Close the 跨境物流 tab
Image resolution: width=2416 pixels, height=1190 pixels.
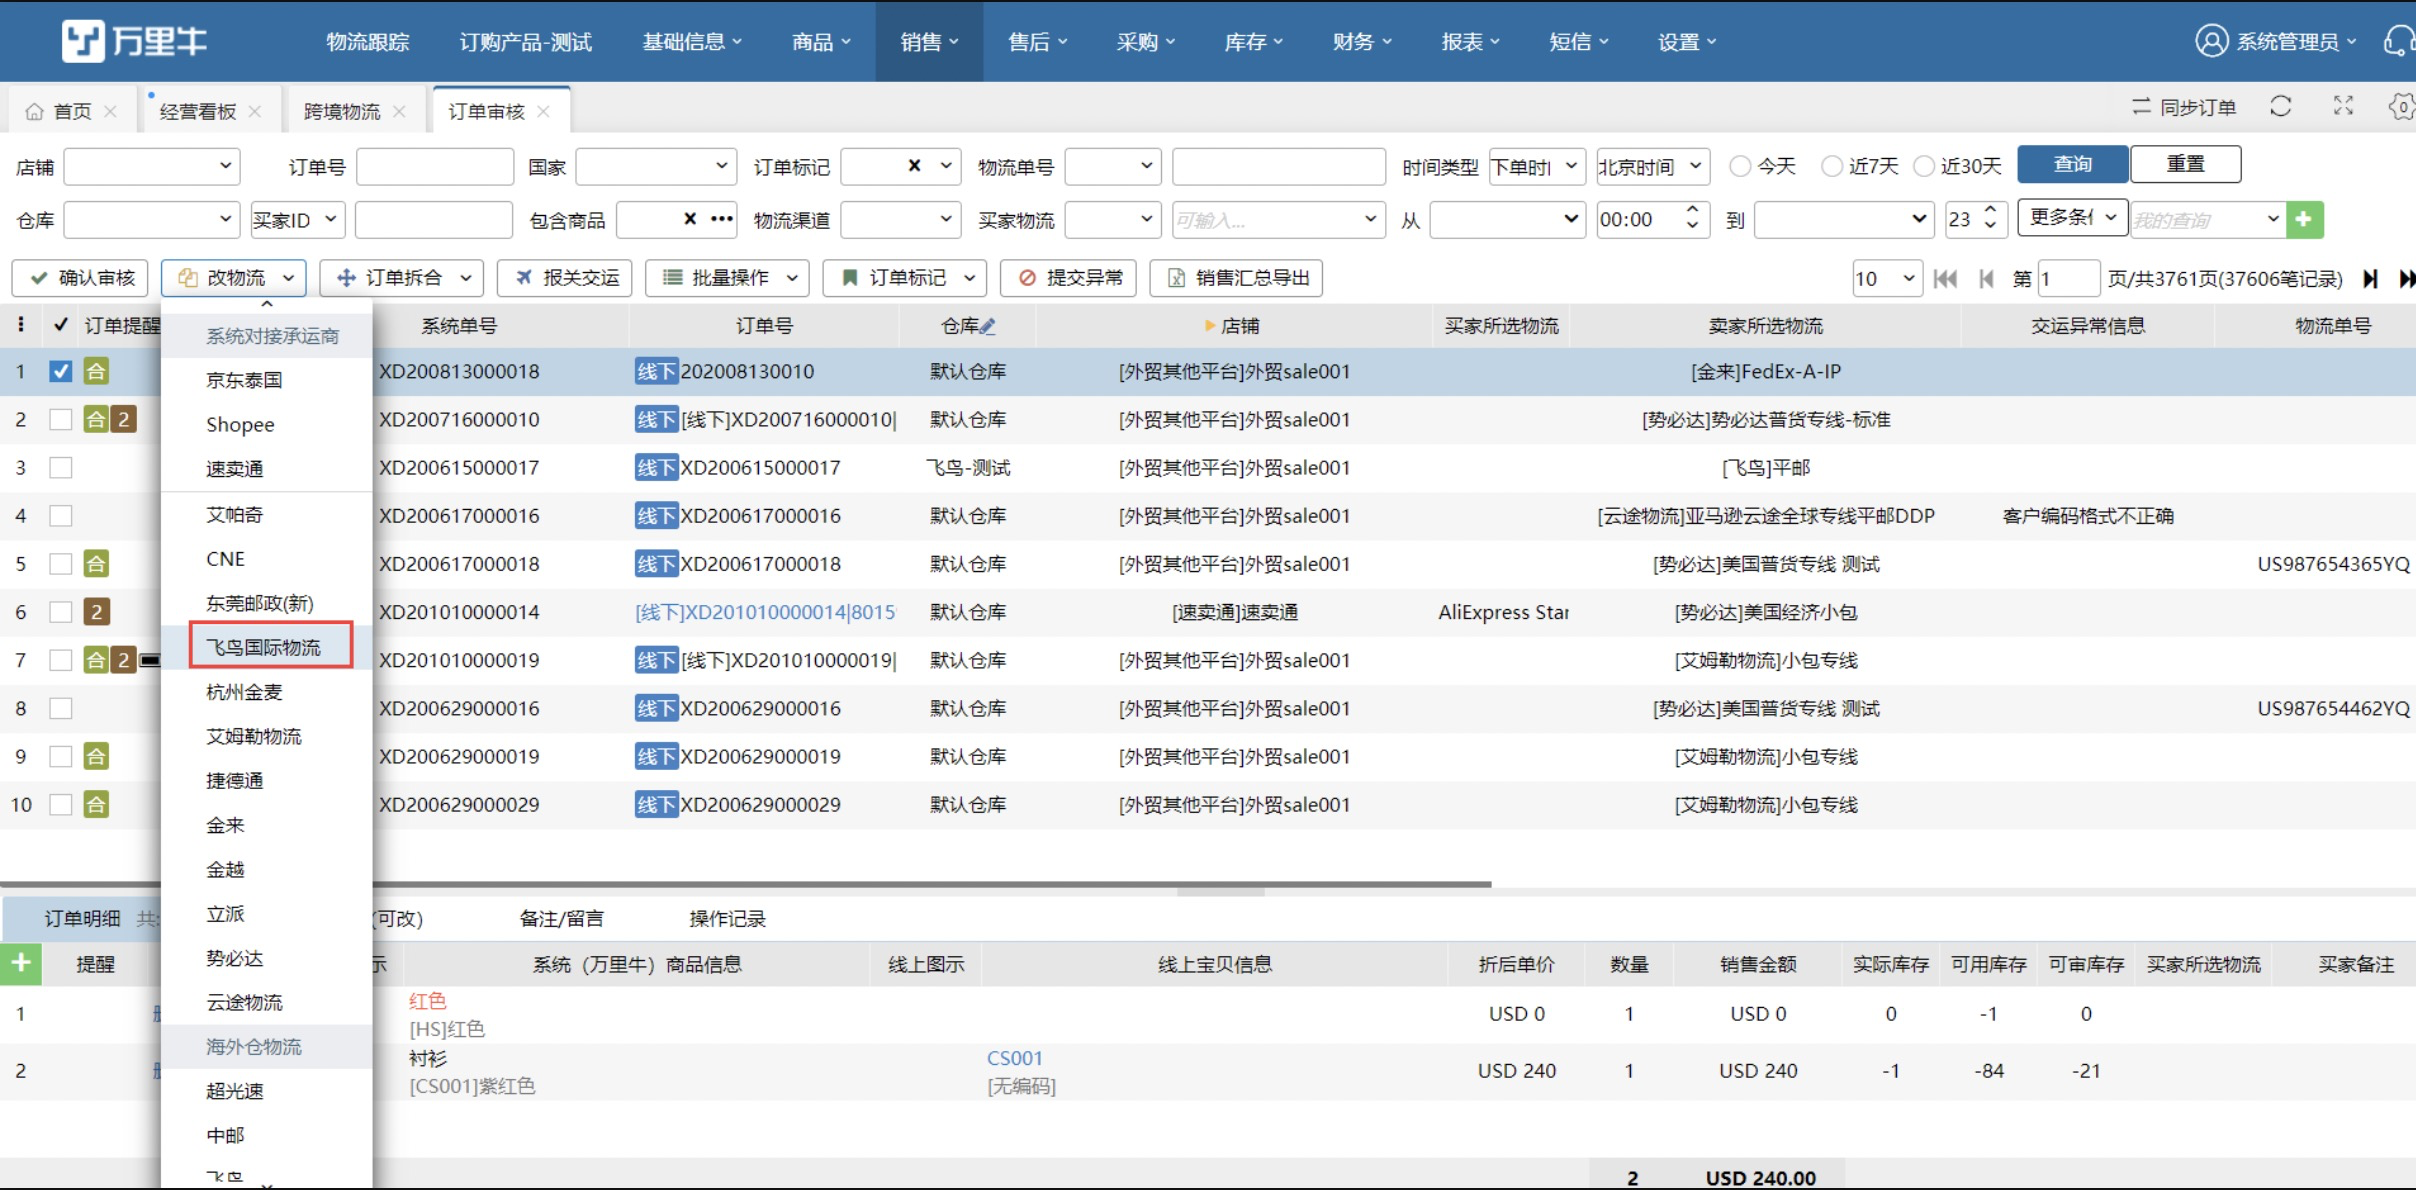click(399, 111)
